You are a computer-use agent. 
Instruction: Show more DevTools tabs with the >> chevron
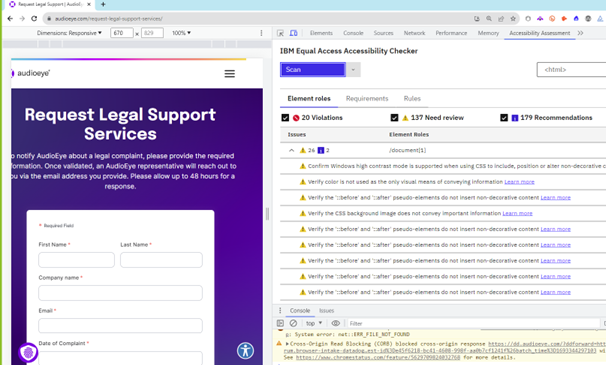tap(580, 33)
